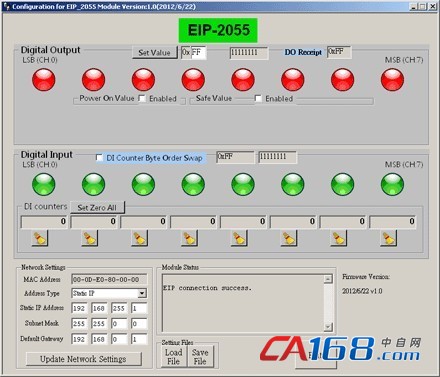440x377 pixels.
Task: Enable the Power On Value checkbox
Action: pos(142,98)
